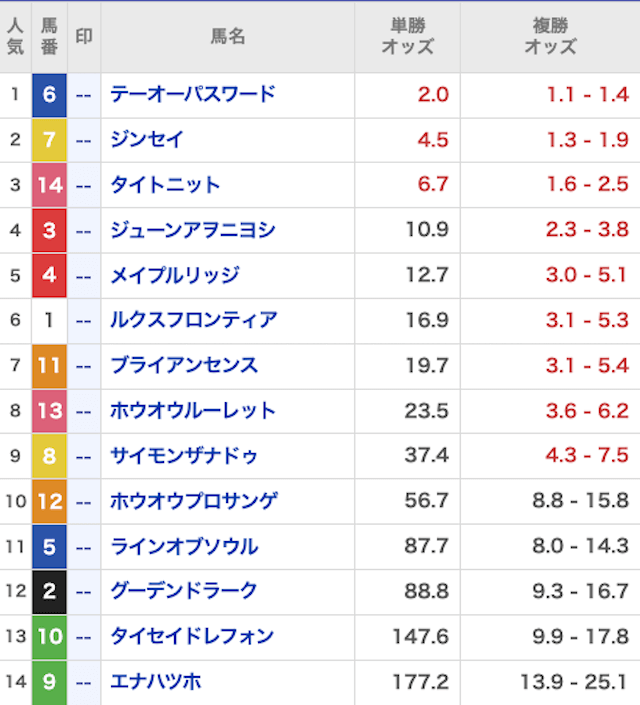
Task: Open タイトニット horse details
Action: (x=165, y=185)
